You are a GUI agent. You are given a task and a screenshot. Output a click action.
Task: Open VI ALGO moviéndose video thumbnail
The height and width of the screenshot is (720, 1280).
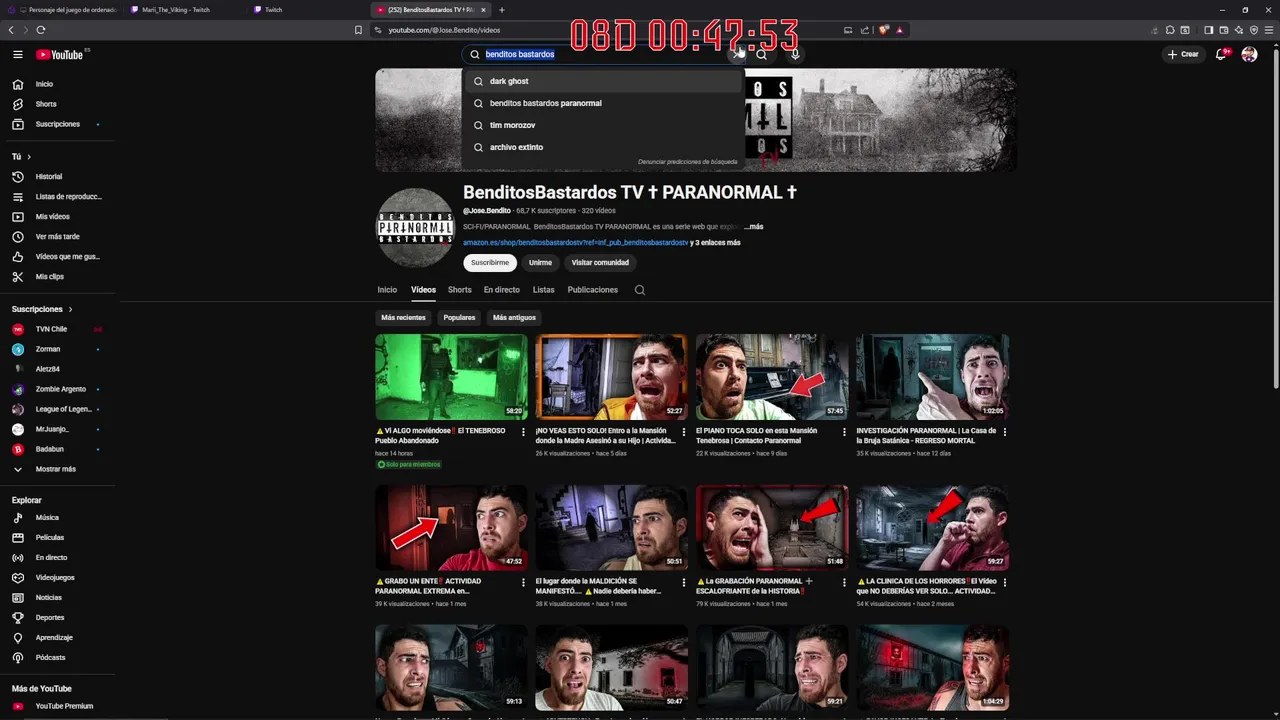click(x=451, y=377)
